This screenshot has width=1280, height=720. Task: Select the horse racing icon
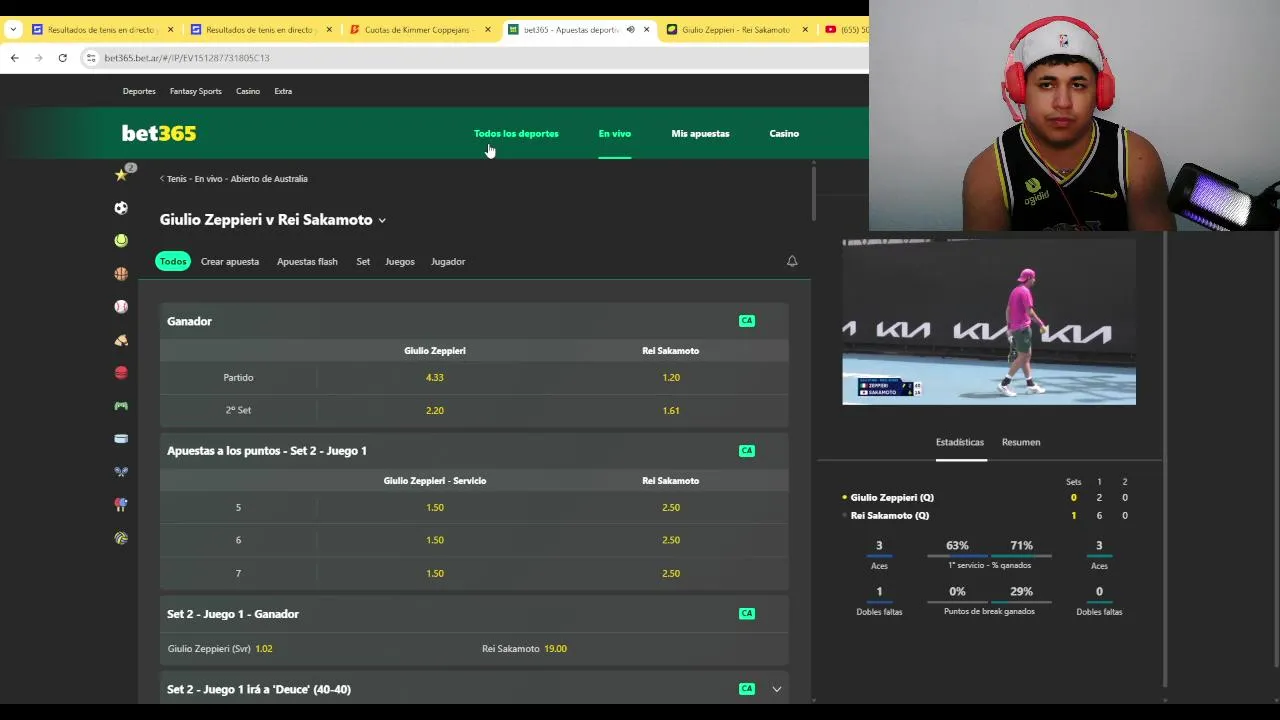pyautogui.click(x=121, y=340)
